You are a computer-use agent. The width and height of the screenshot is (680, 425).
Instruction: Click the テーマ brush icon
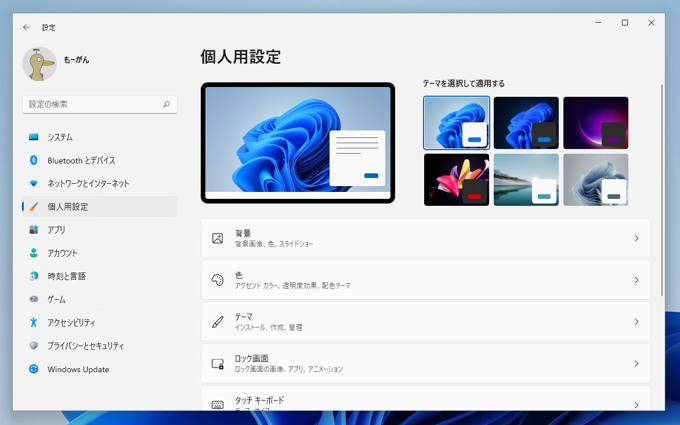(217, 322)
